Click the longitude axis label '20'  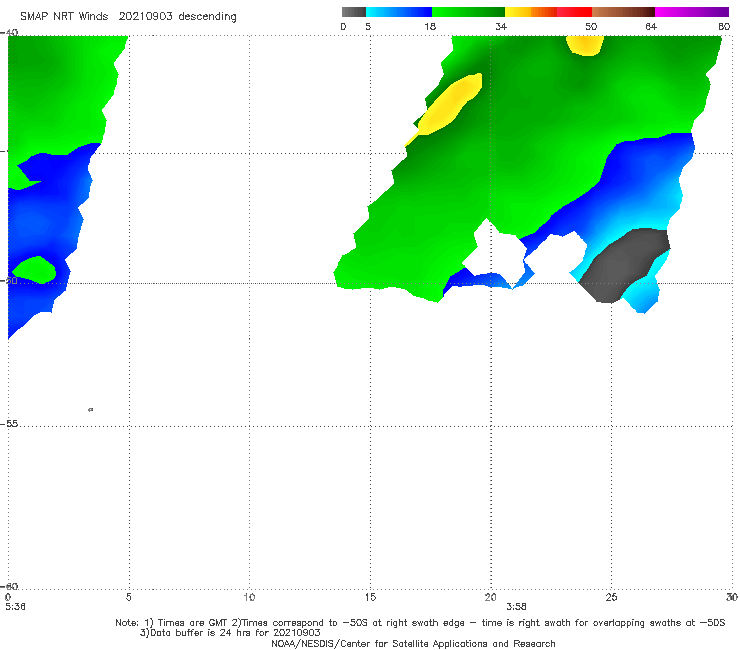pyautogui.click(x=490, y=598)
